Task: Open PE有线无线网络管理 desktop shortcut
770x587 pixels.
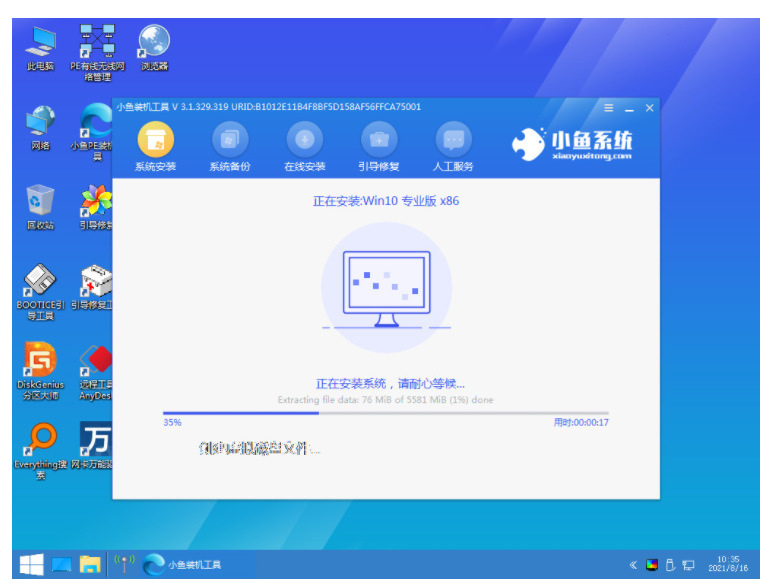Action: pos(97,53)
